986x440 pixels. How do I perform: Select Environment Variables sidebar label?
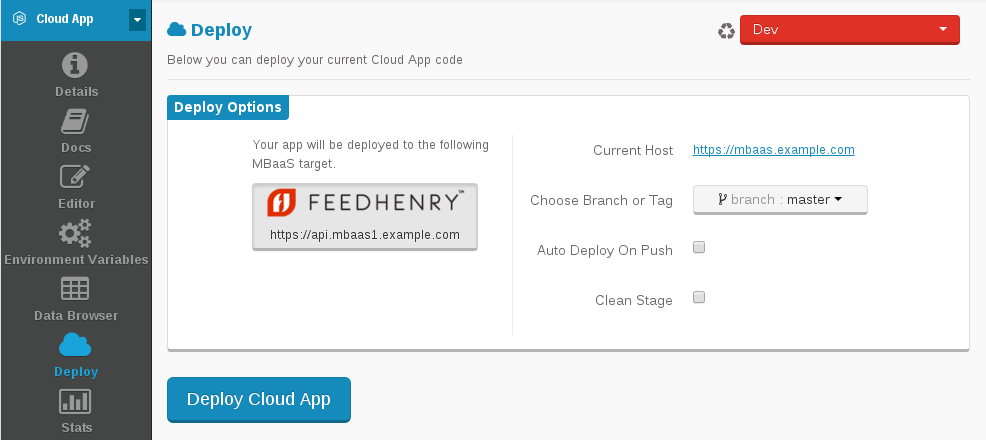pyautogui.click(x=76, y=260)
